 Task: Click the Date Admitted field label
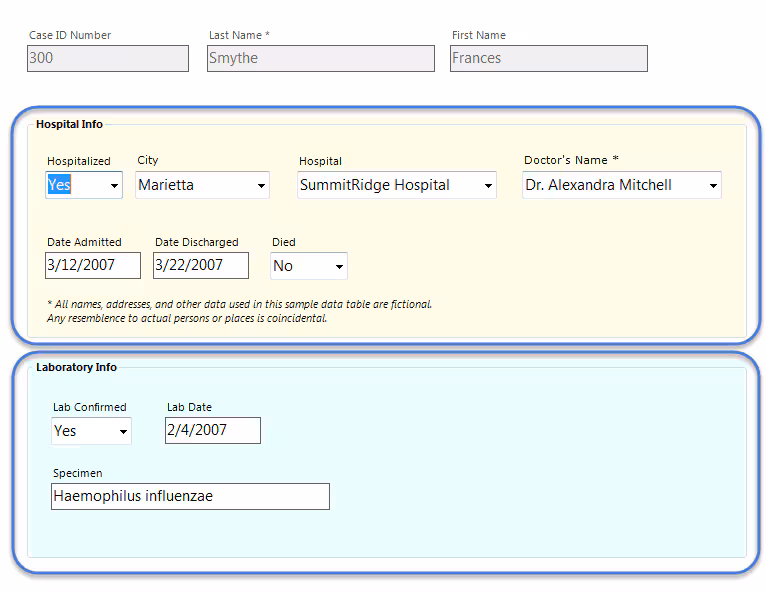84,242
